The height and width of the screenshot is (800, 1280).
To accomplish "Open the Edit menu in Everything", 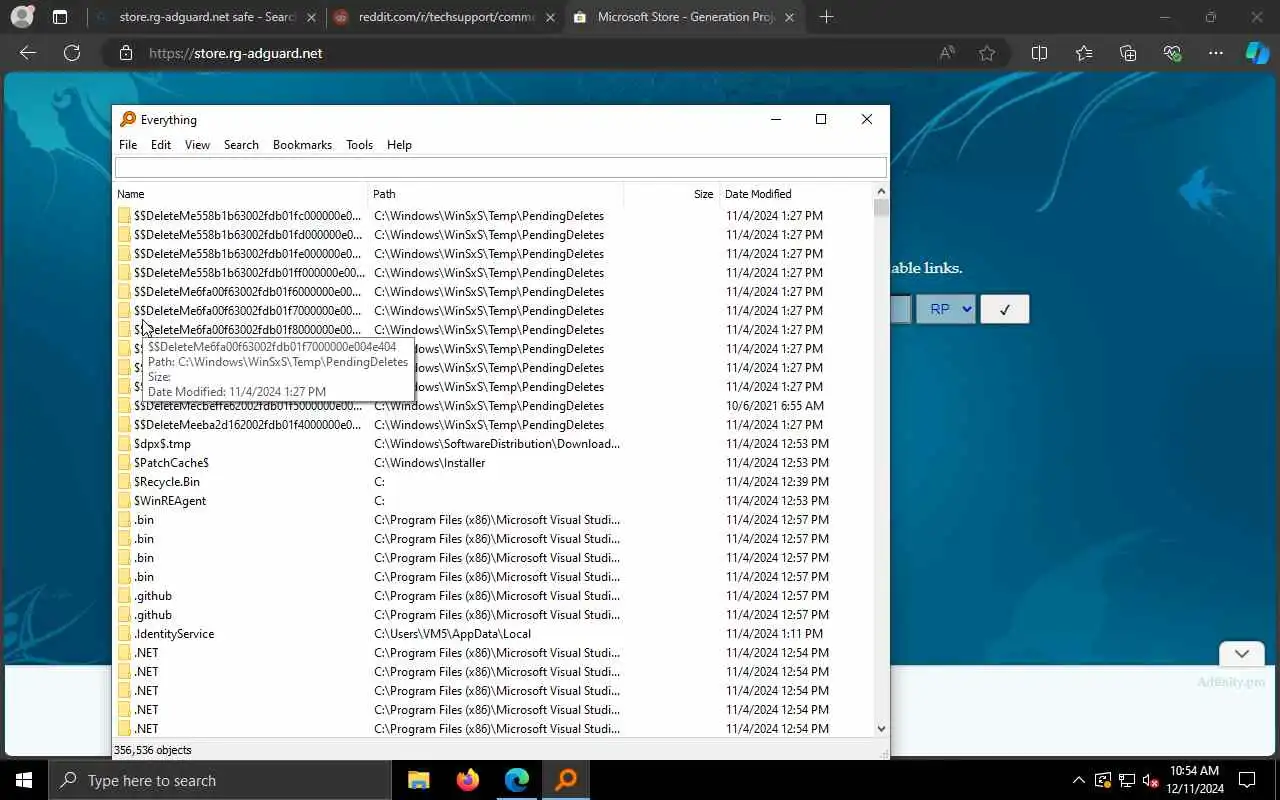I will coord(161,145).
